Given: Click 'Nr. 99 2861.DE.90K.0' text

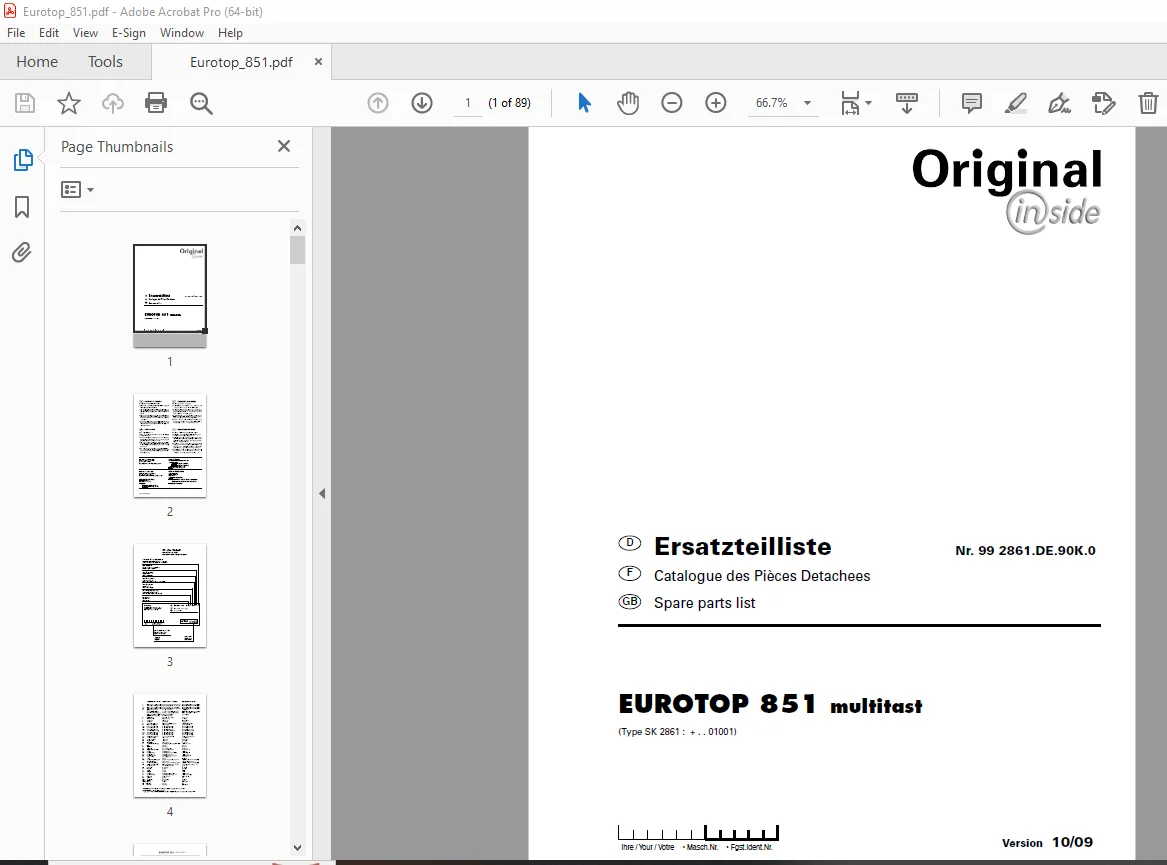Looking at the screenshot, I should [x=1025, y=551].
